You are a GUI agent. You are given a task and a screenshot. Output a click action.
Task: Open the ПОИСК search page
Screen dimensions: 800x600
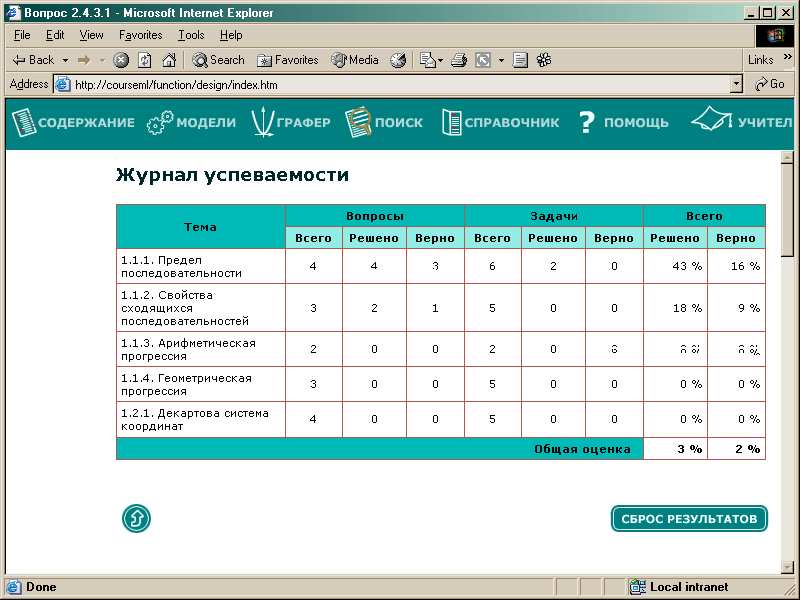(x=384, y=123)
